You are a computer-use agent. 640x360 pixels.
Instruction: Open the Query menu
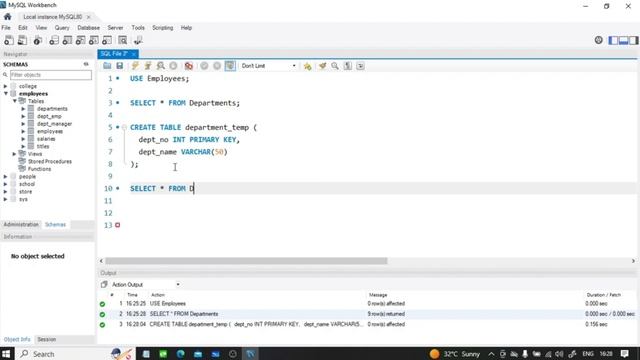(62, 28)
